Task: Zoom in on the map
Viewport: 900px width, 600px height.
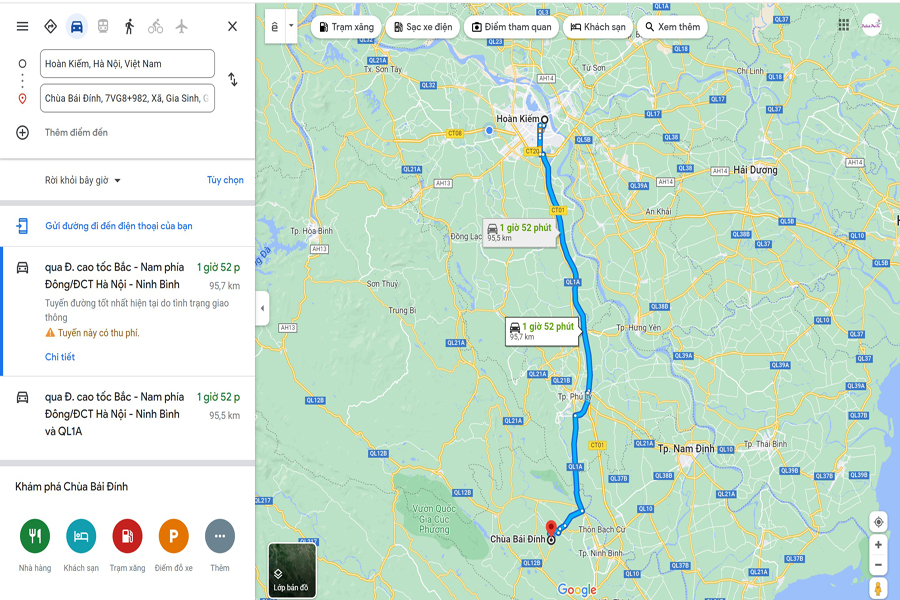Action: click(x=878, y=544)
